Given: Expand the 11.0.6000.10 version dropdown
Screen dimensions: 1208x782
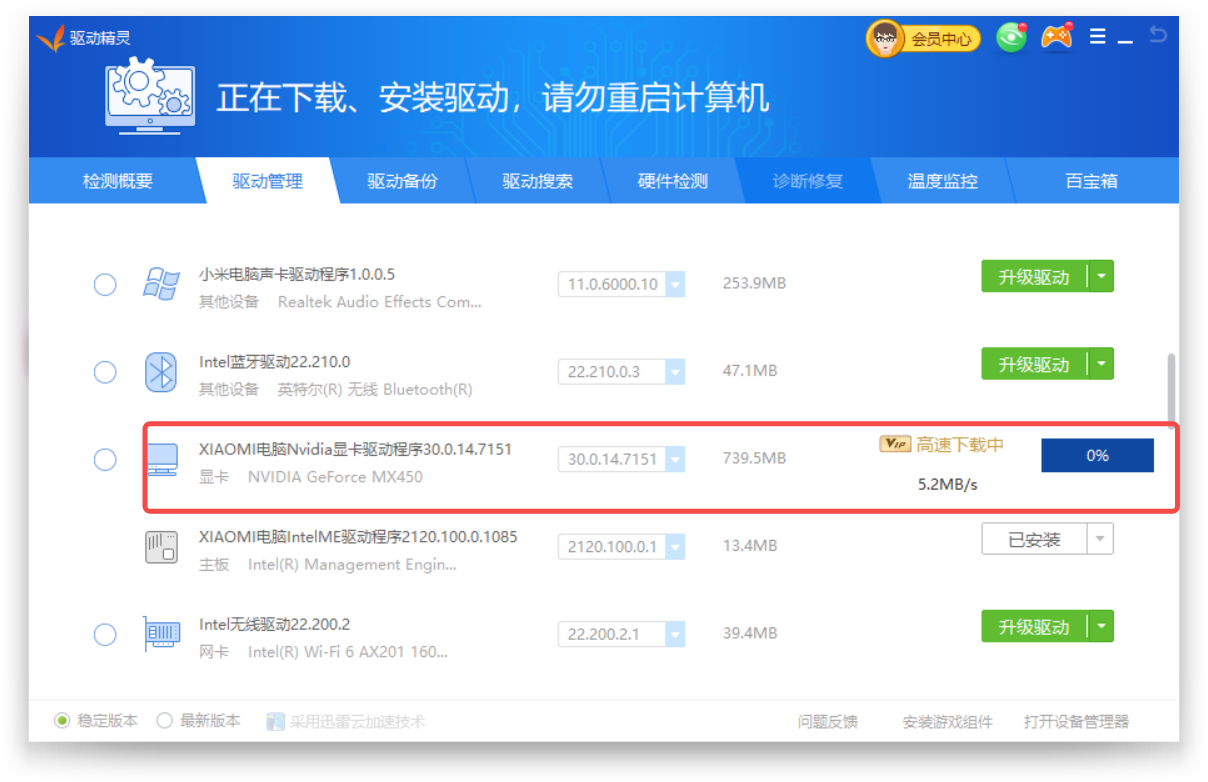Looking at the screenshot, I should click(675, 285).
